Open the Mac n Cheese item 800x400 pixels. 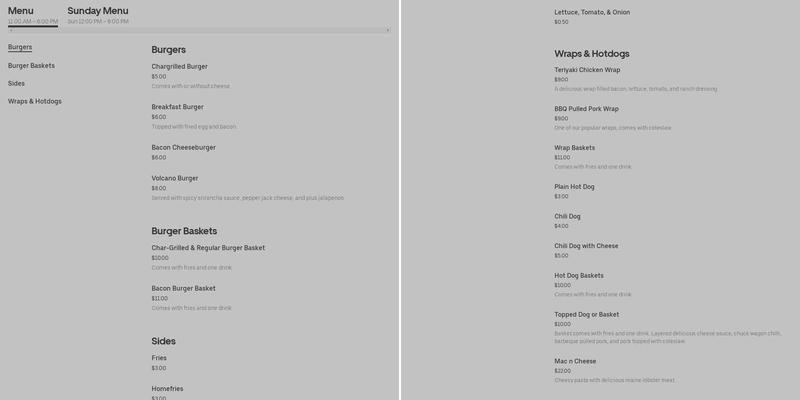(x=575, y=361)
